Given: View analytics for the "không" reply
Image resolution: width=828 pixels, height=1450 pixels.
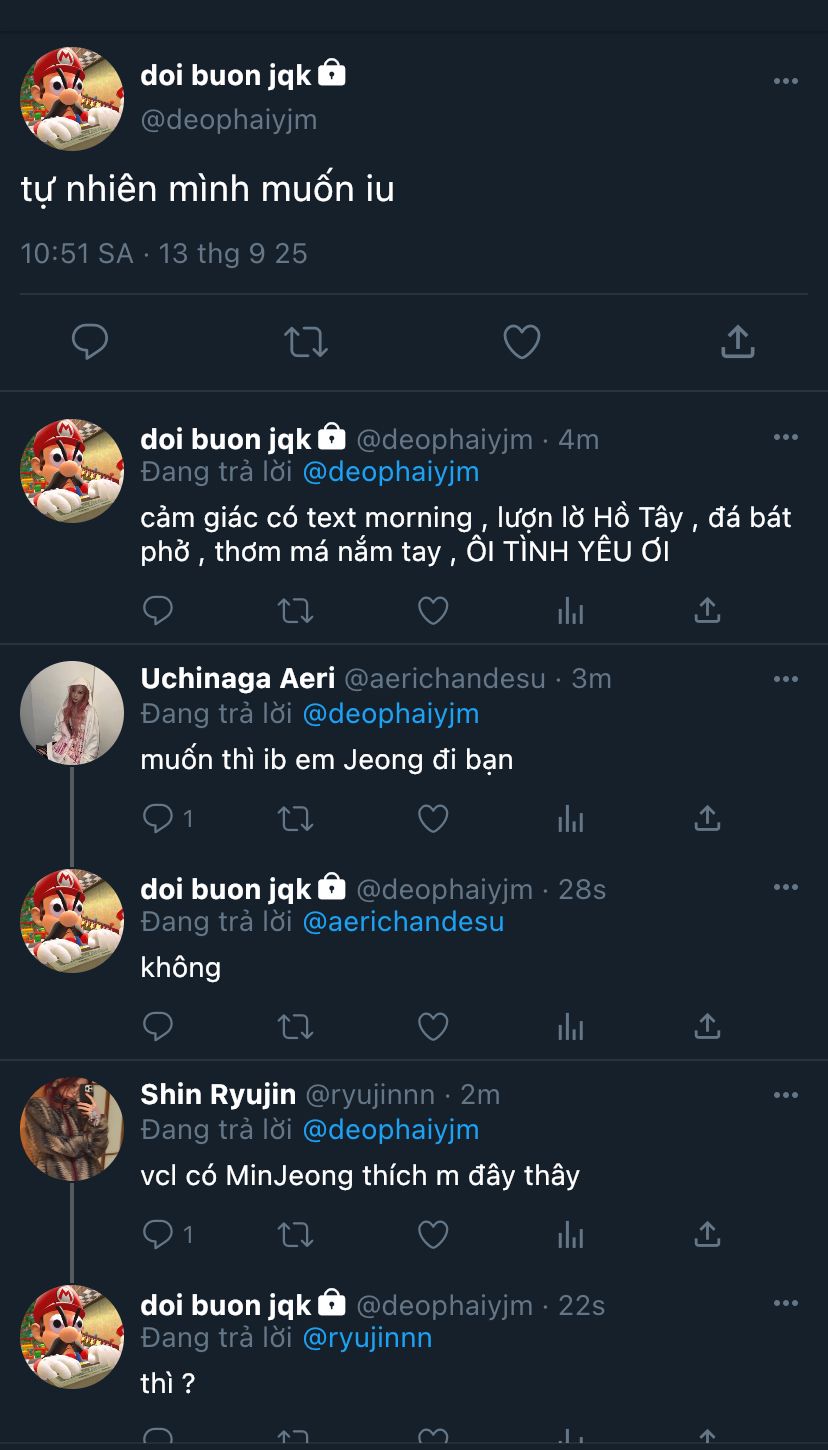Looking at the screenshot, I should point(570,1027).
